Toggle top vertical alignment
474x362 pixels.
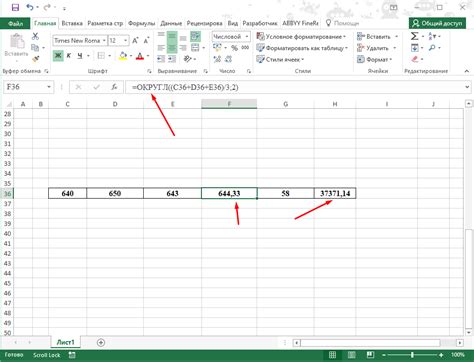click(161, 36)
